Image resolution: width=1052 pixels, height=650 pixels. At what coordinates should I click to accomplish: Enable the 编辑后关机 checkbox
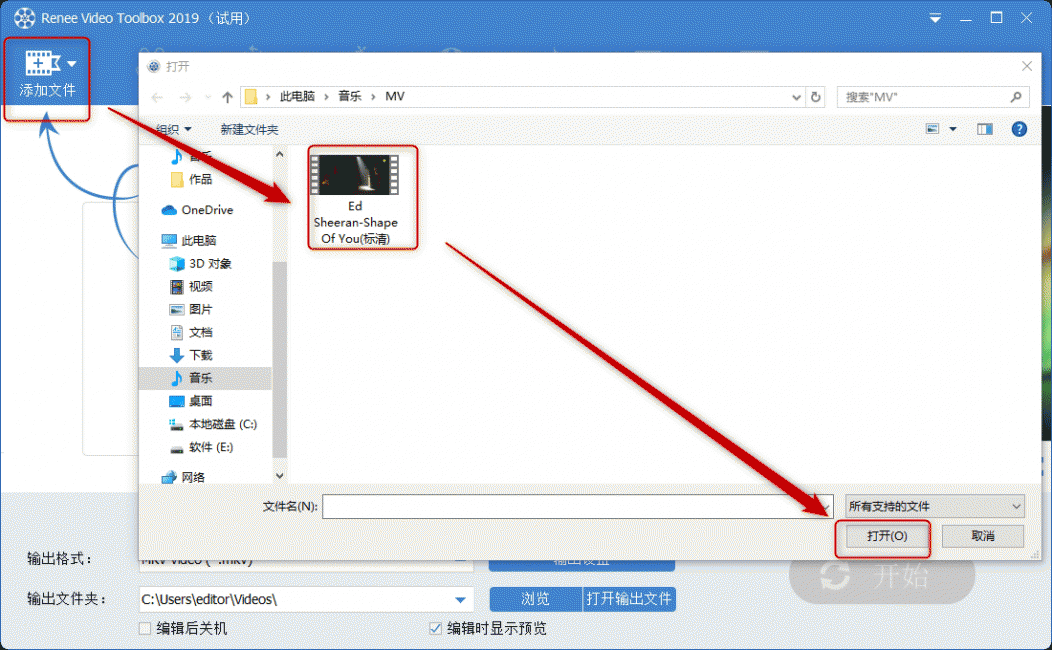click(x=144, y=629)
